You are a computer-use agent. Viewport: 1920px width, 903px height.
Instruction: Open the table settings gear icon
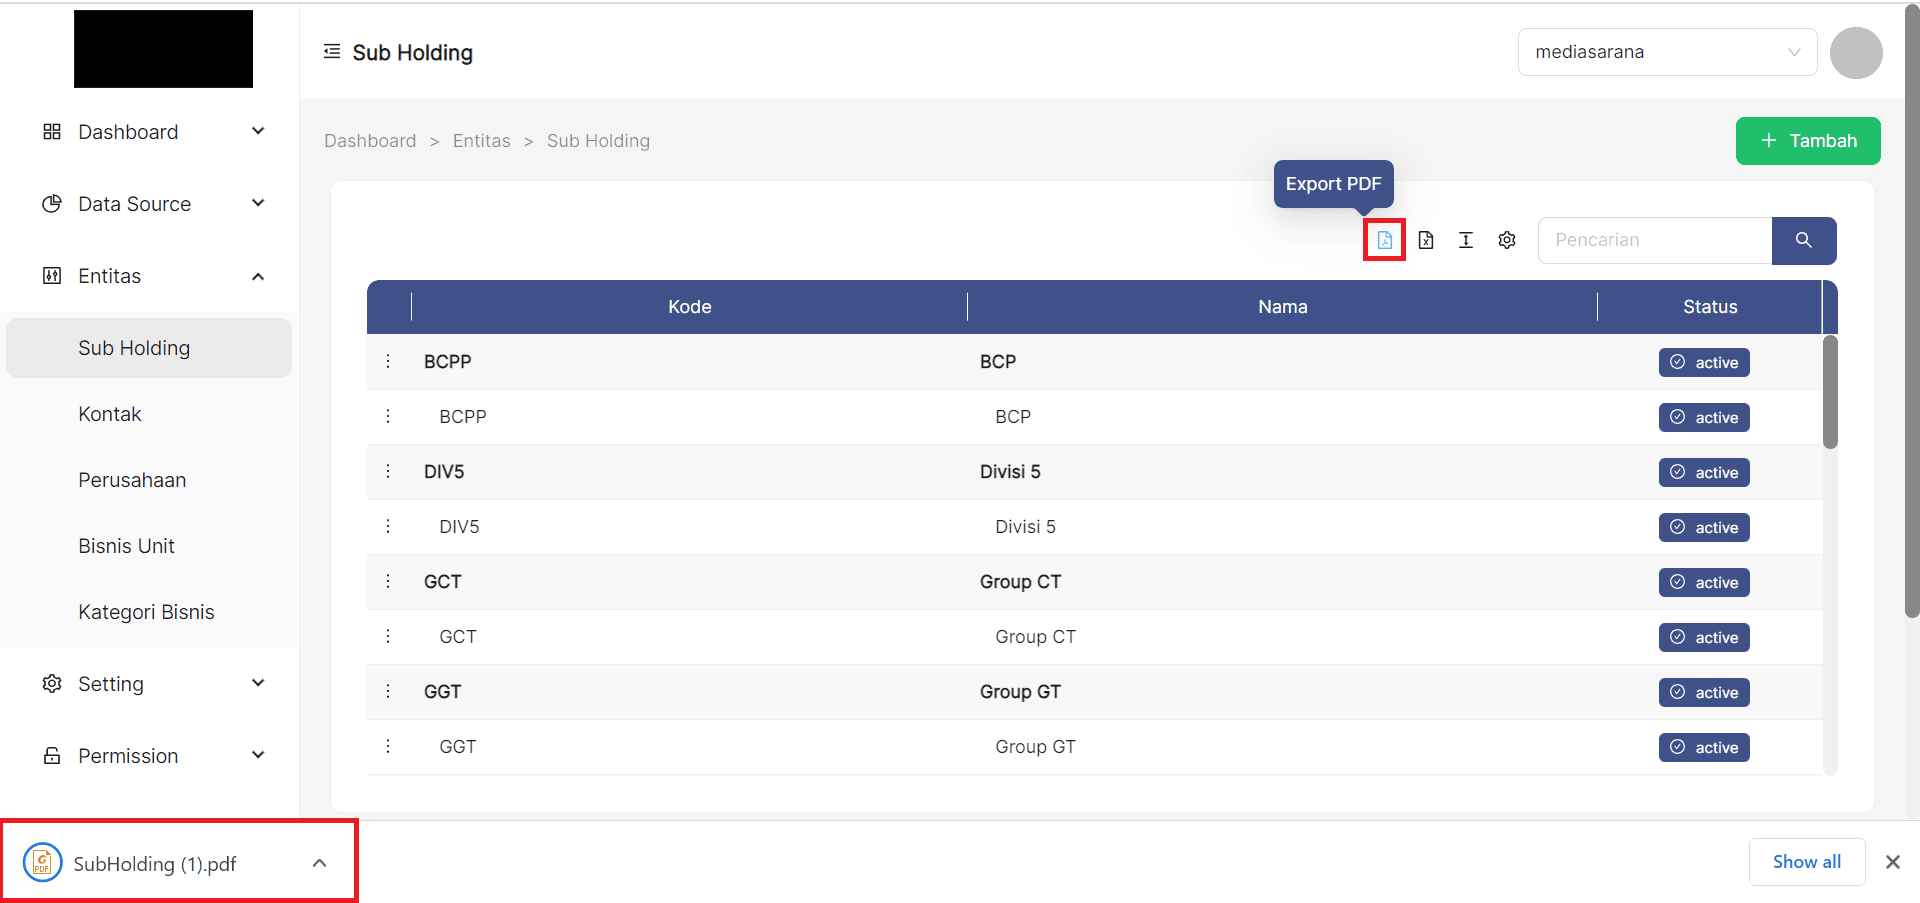[1506, 240]
